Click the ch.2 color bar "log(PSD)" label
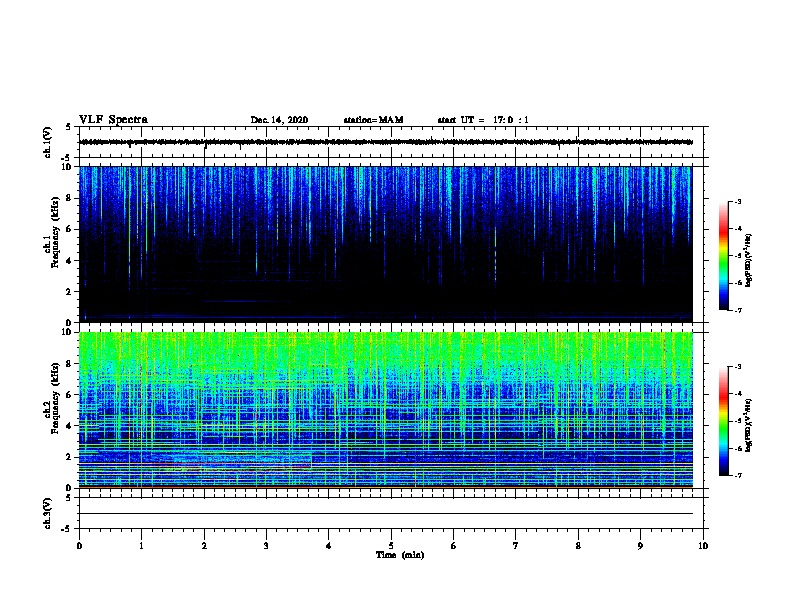The width and height of the screenshot is (792, 612). [x=748, y=425]
